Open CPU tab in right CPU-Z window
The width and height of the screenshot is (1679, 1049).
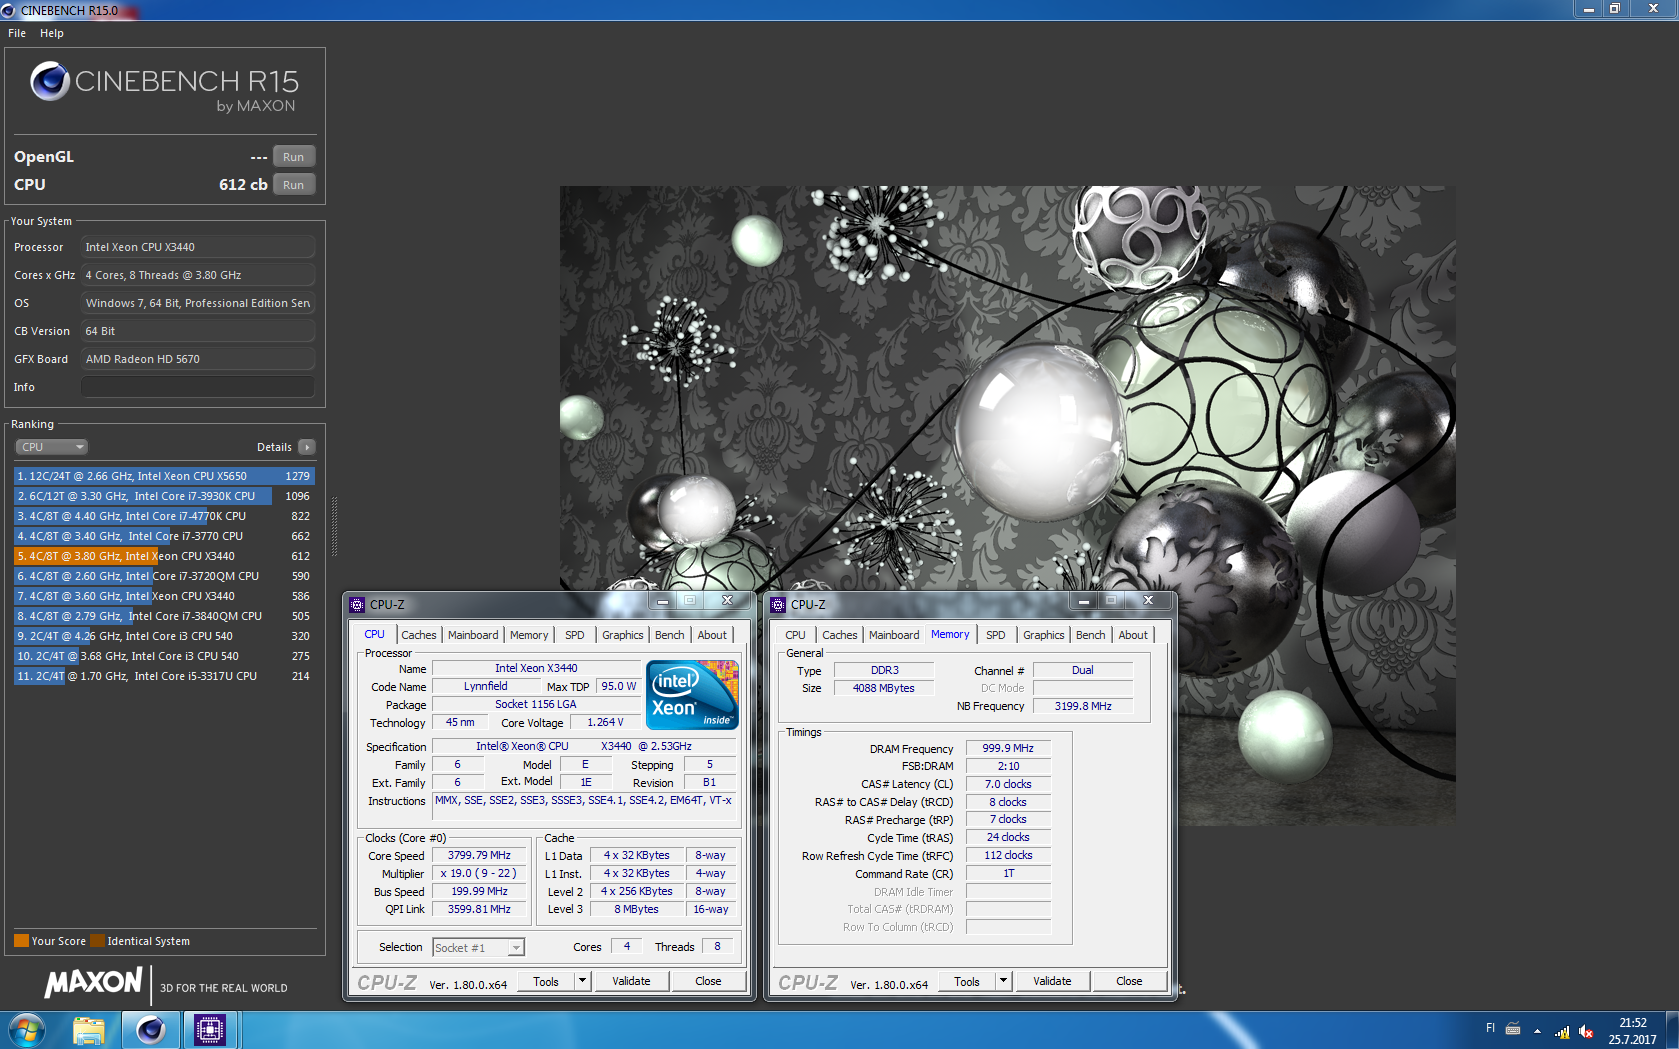point(795,635)
